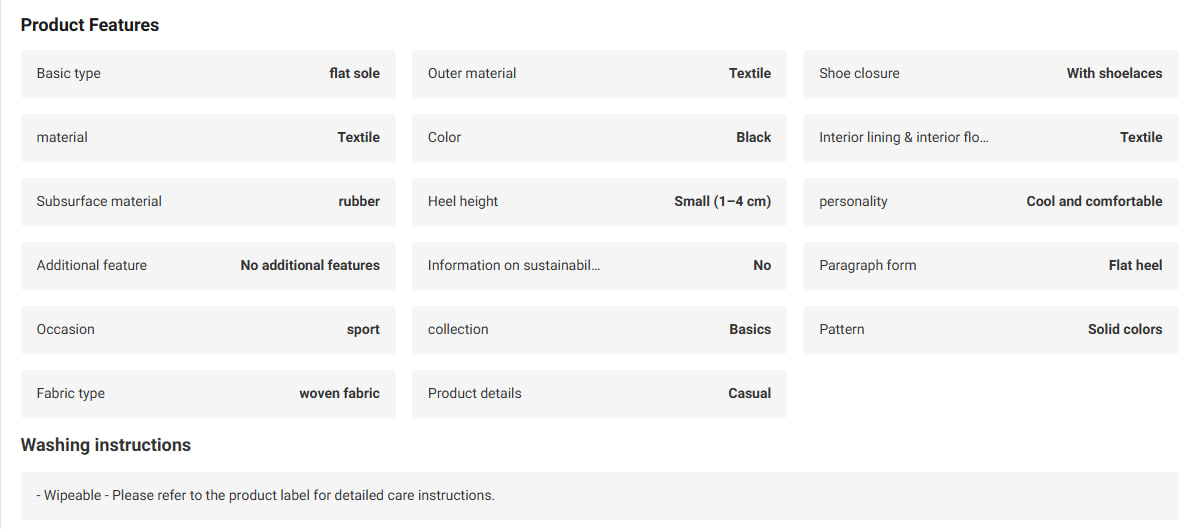Select the Outer material Textile cell
Viewport: 1197px width, 529px height.
pyautogui.click(x=599, y=73)
